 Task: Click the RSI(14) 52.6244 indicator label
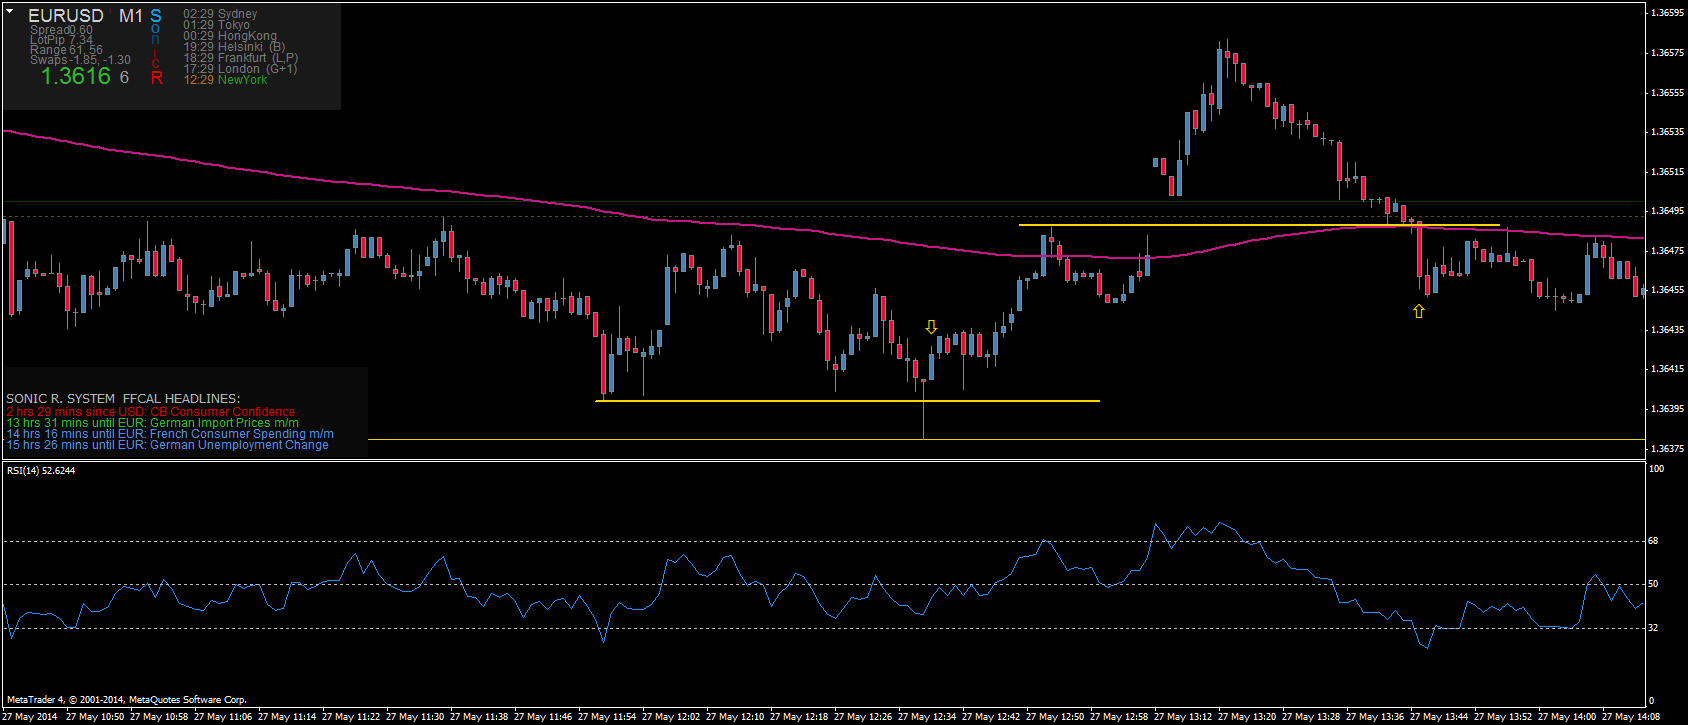click(41, 470)
